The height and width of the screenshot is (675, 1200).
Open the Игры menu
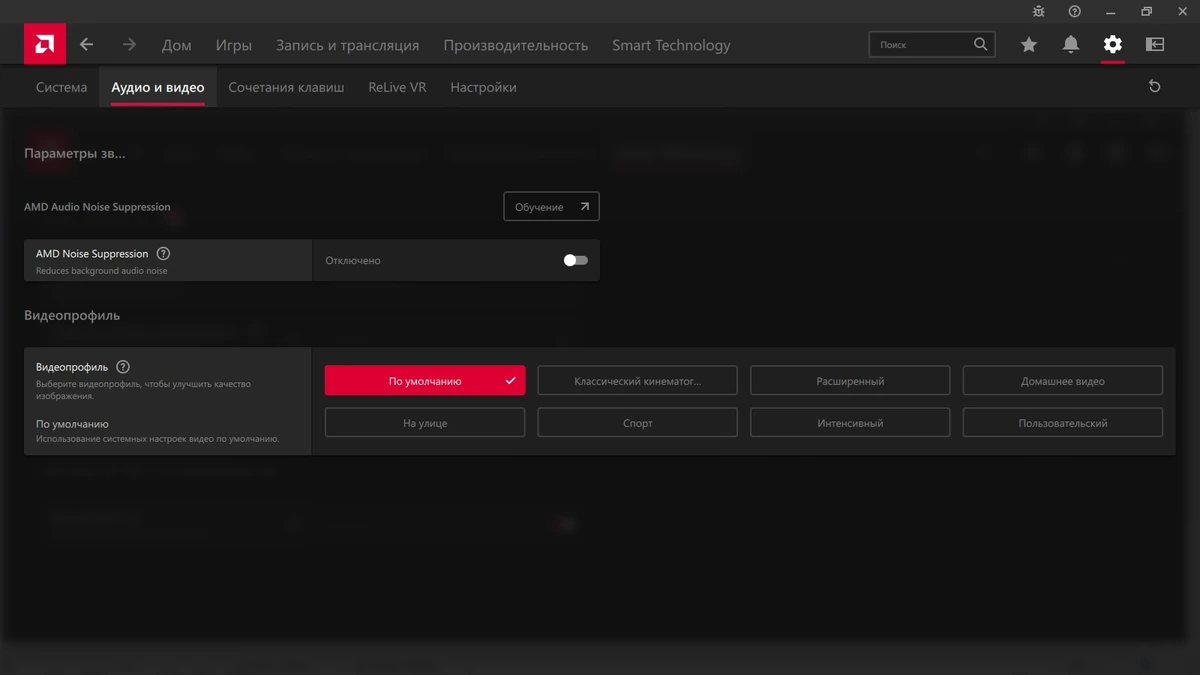[x=234, y=45]
